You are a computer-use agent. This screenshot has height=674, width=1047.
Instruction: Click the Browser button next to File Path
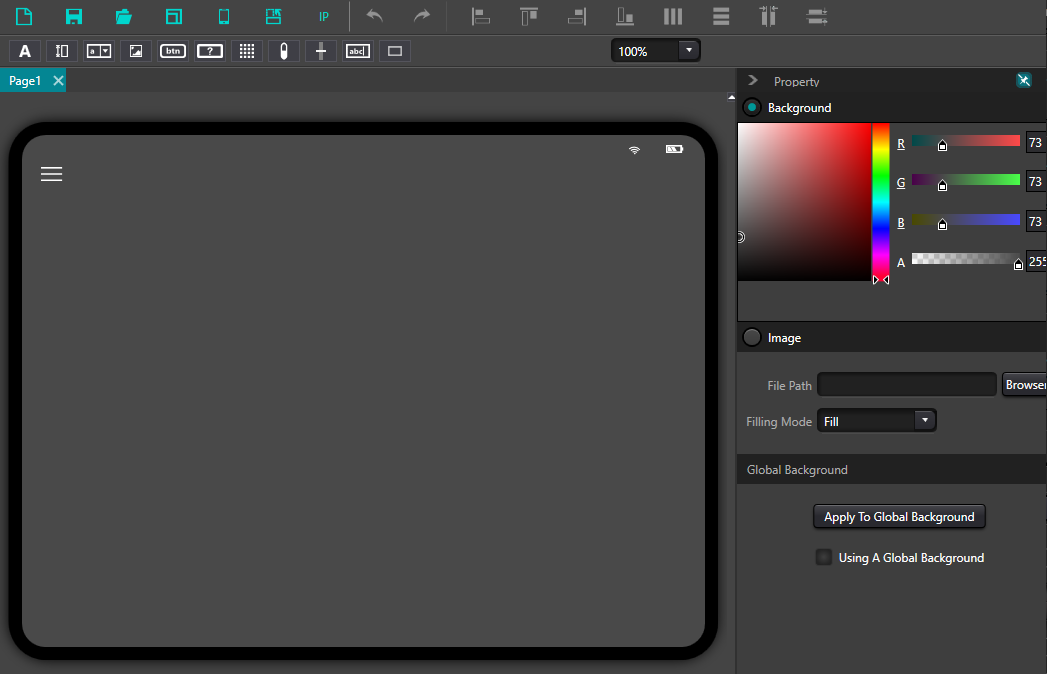pos(1025,385)
